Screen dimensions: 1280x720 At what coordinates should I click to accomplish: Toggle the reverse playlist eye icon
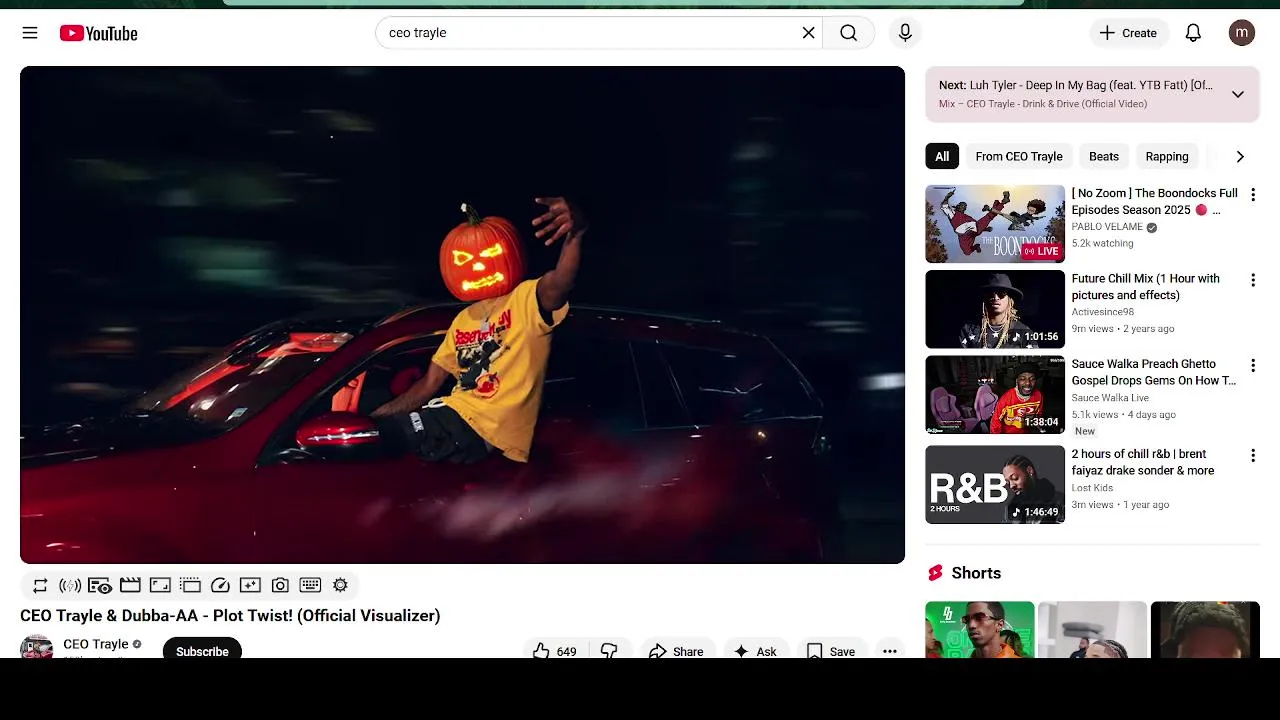point(100,585)
